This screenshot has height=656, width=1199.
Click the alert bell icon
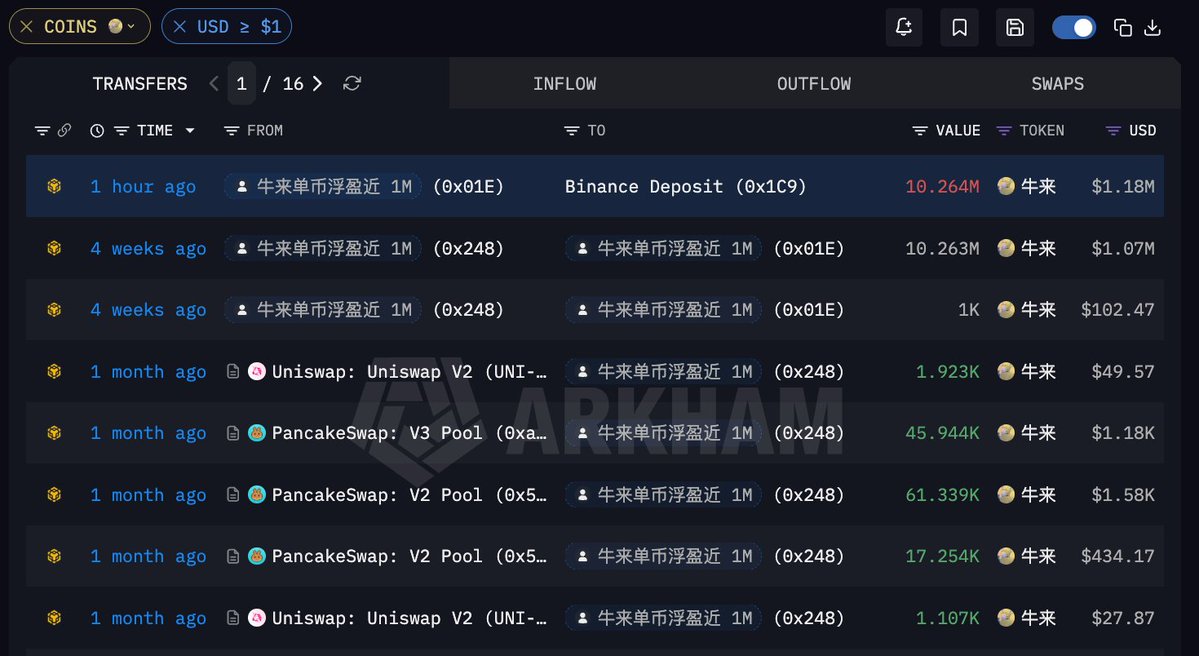pos(904,28)
